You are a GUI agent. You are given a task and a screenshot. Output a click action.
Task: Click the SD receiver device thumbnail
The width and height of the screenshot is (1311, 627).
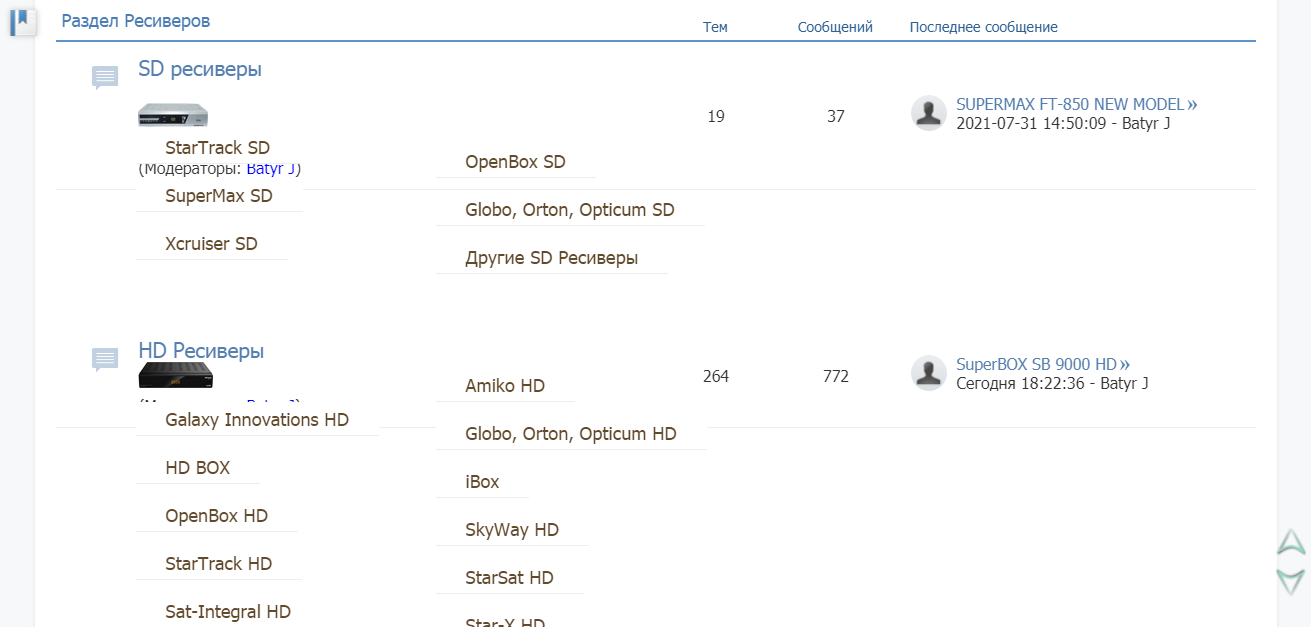point(173,115)
